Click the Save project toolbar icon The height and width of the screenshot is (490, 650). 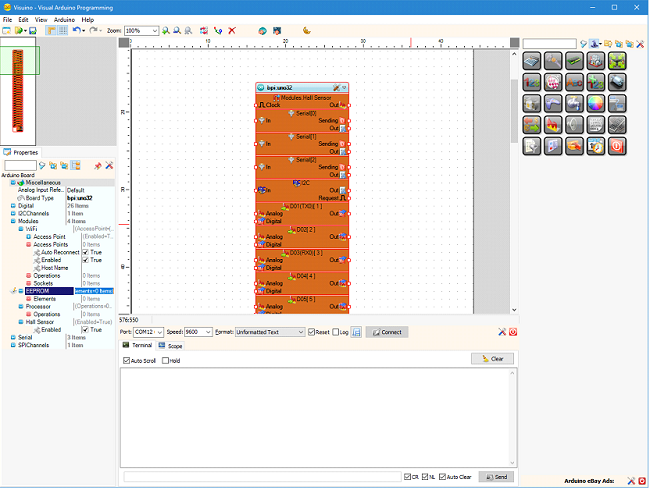click(32, 31)
